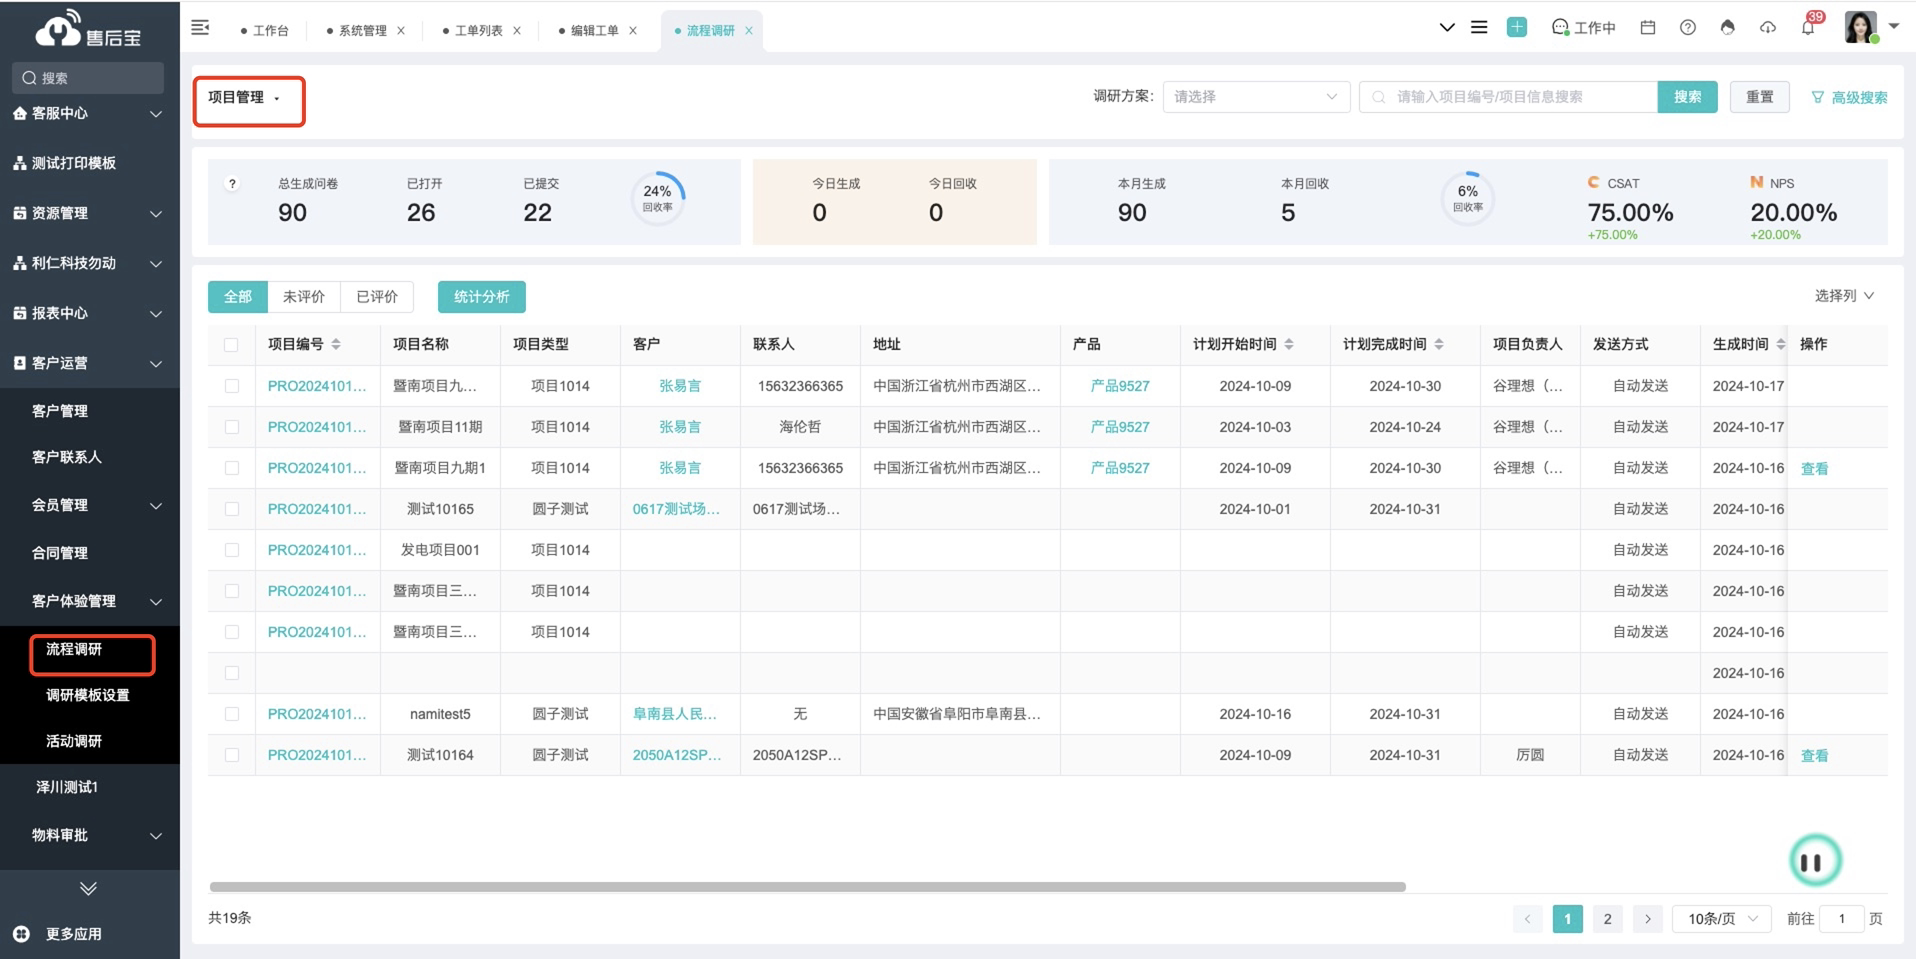Click the green plus quick-create icon
The image size is (1916, 959).
[x=1517, y=28]
